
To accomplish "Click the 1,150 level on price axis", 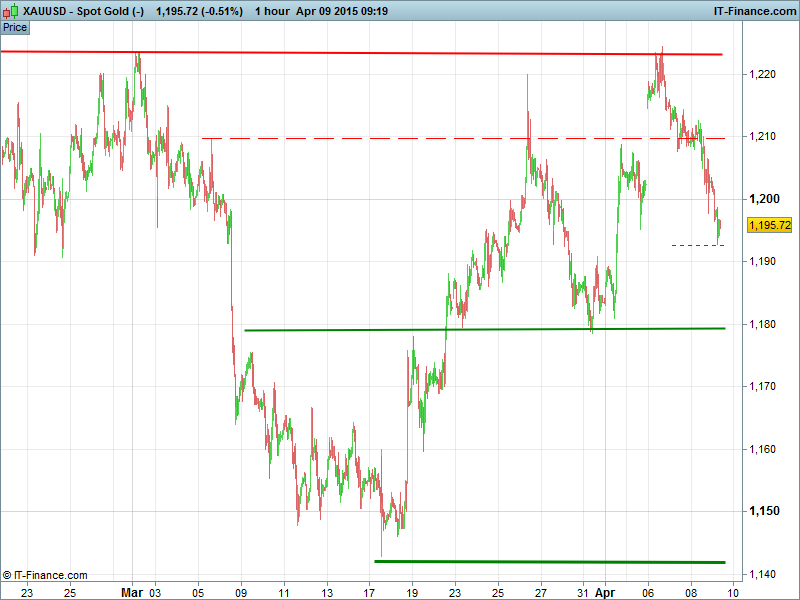I will (762, 512).
